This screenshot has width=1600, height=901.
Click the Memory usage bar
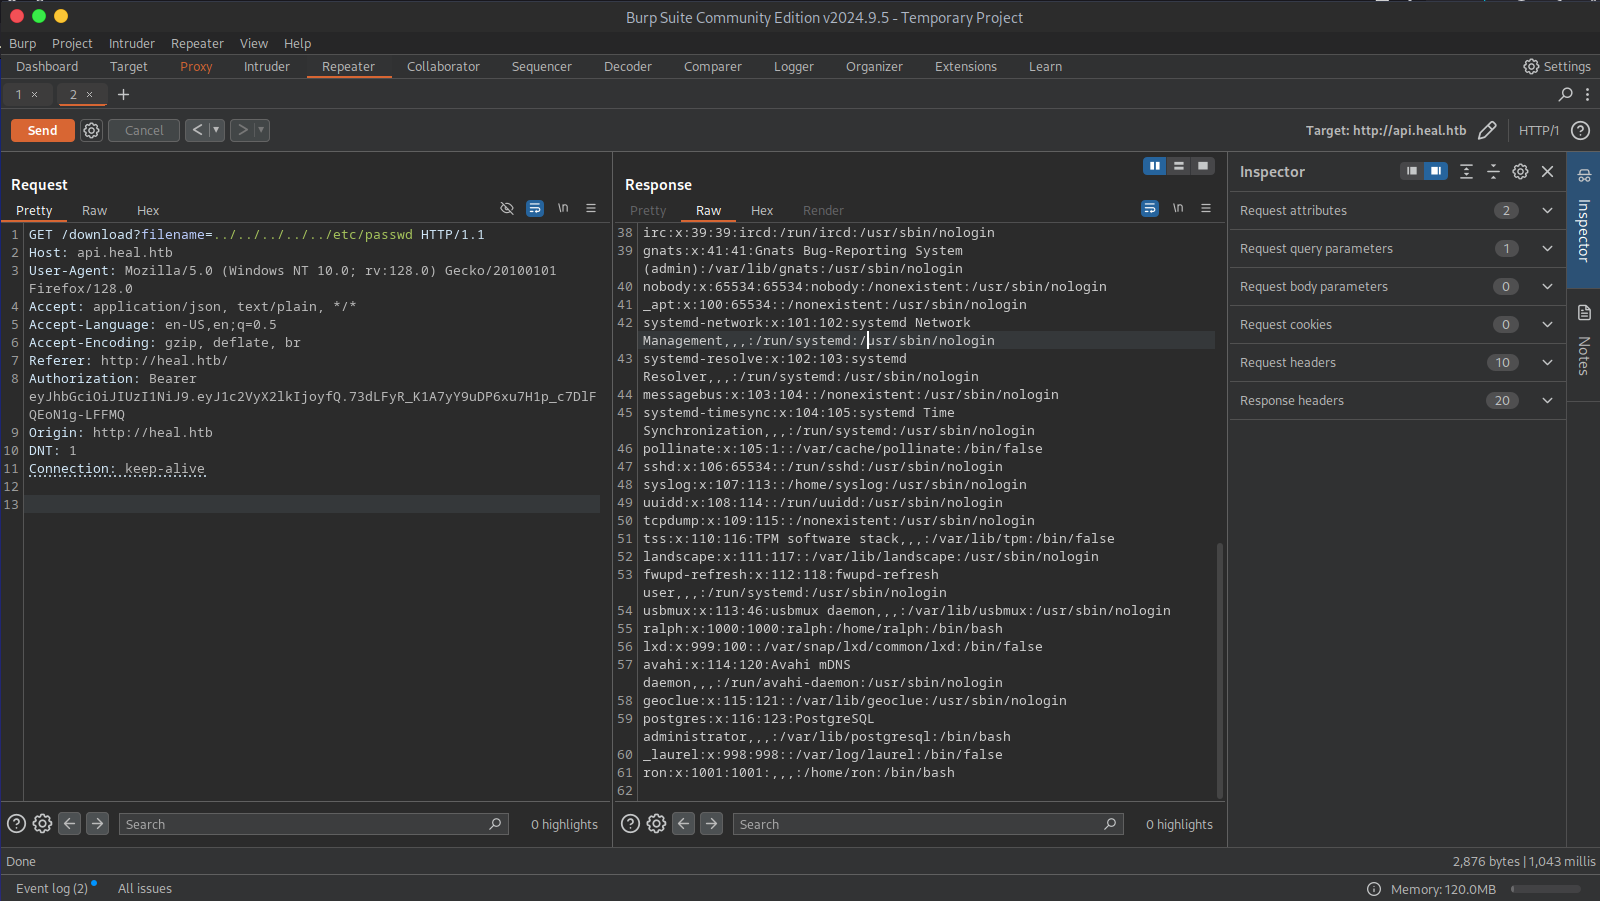point(1546,889)
